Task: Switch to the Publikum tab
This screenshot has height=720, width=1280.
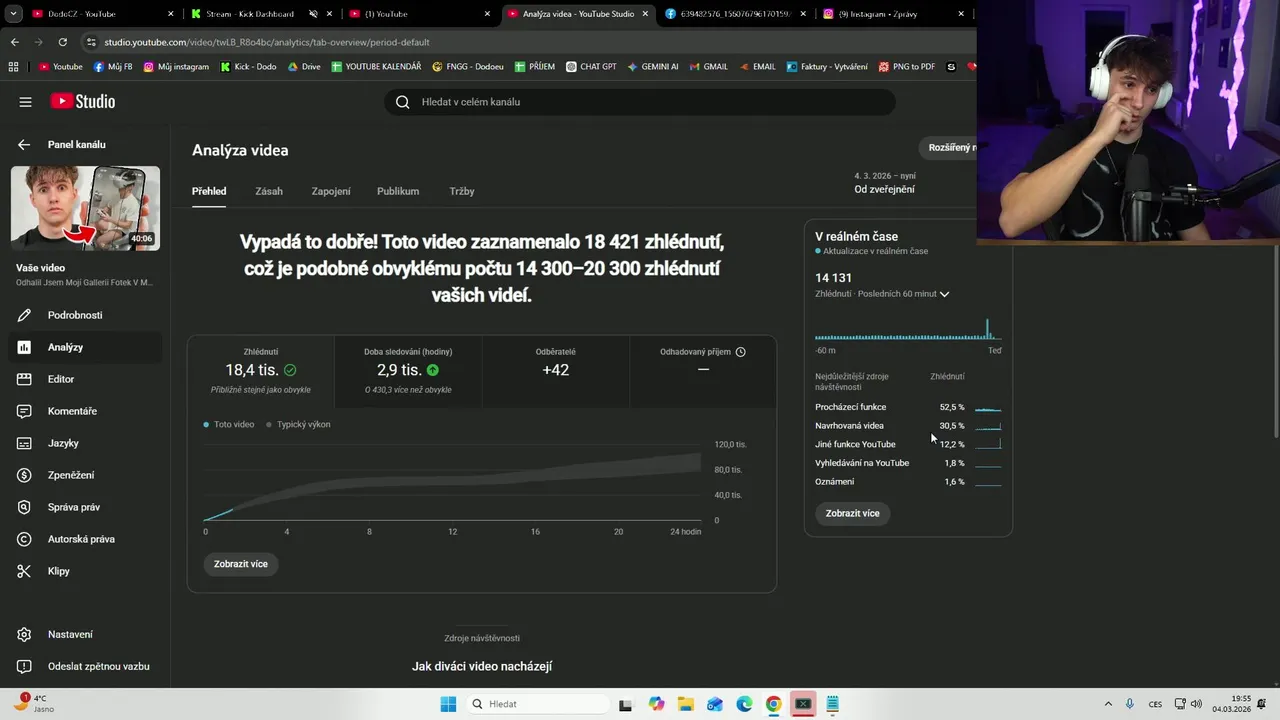Action: [398, 191]
